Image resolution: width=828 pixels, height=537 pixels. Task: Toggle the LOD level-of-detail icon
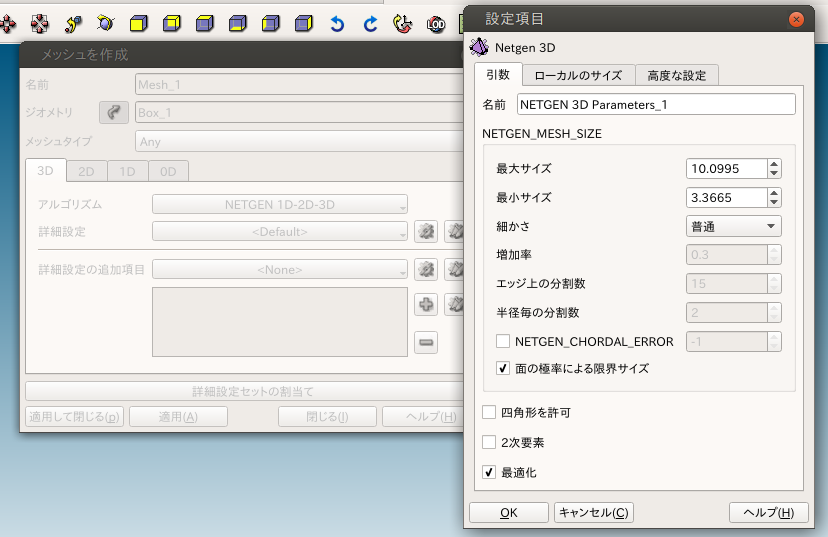click(436, 24)
